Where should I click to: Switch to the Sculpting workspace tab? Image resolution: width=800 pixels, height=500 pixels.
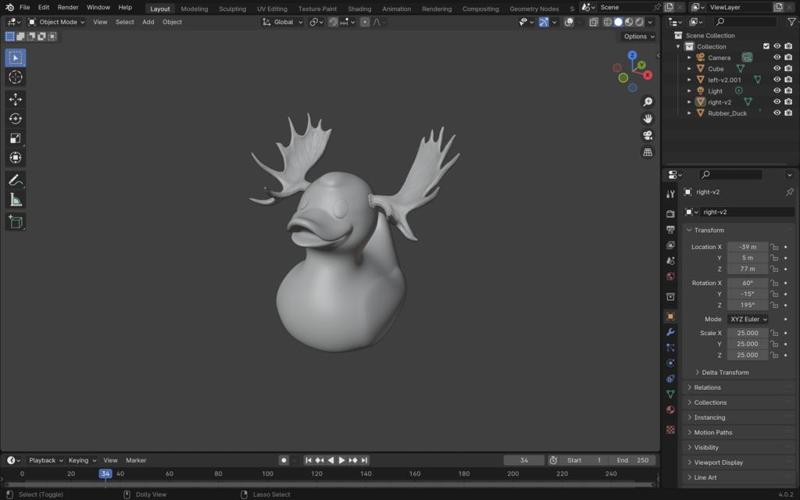coord(232,9)
